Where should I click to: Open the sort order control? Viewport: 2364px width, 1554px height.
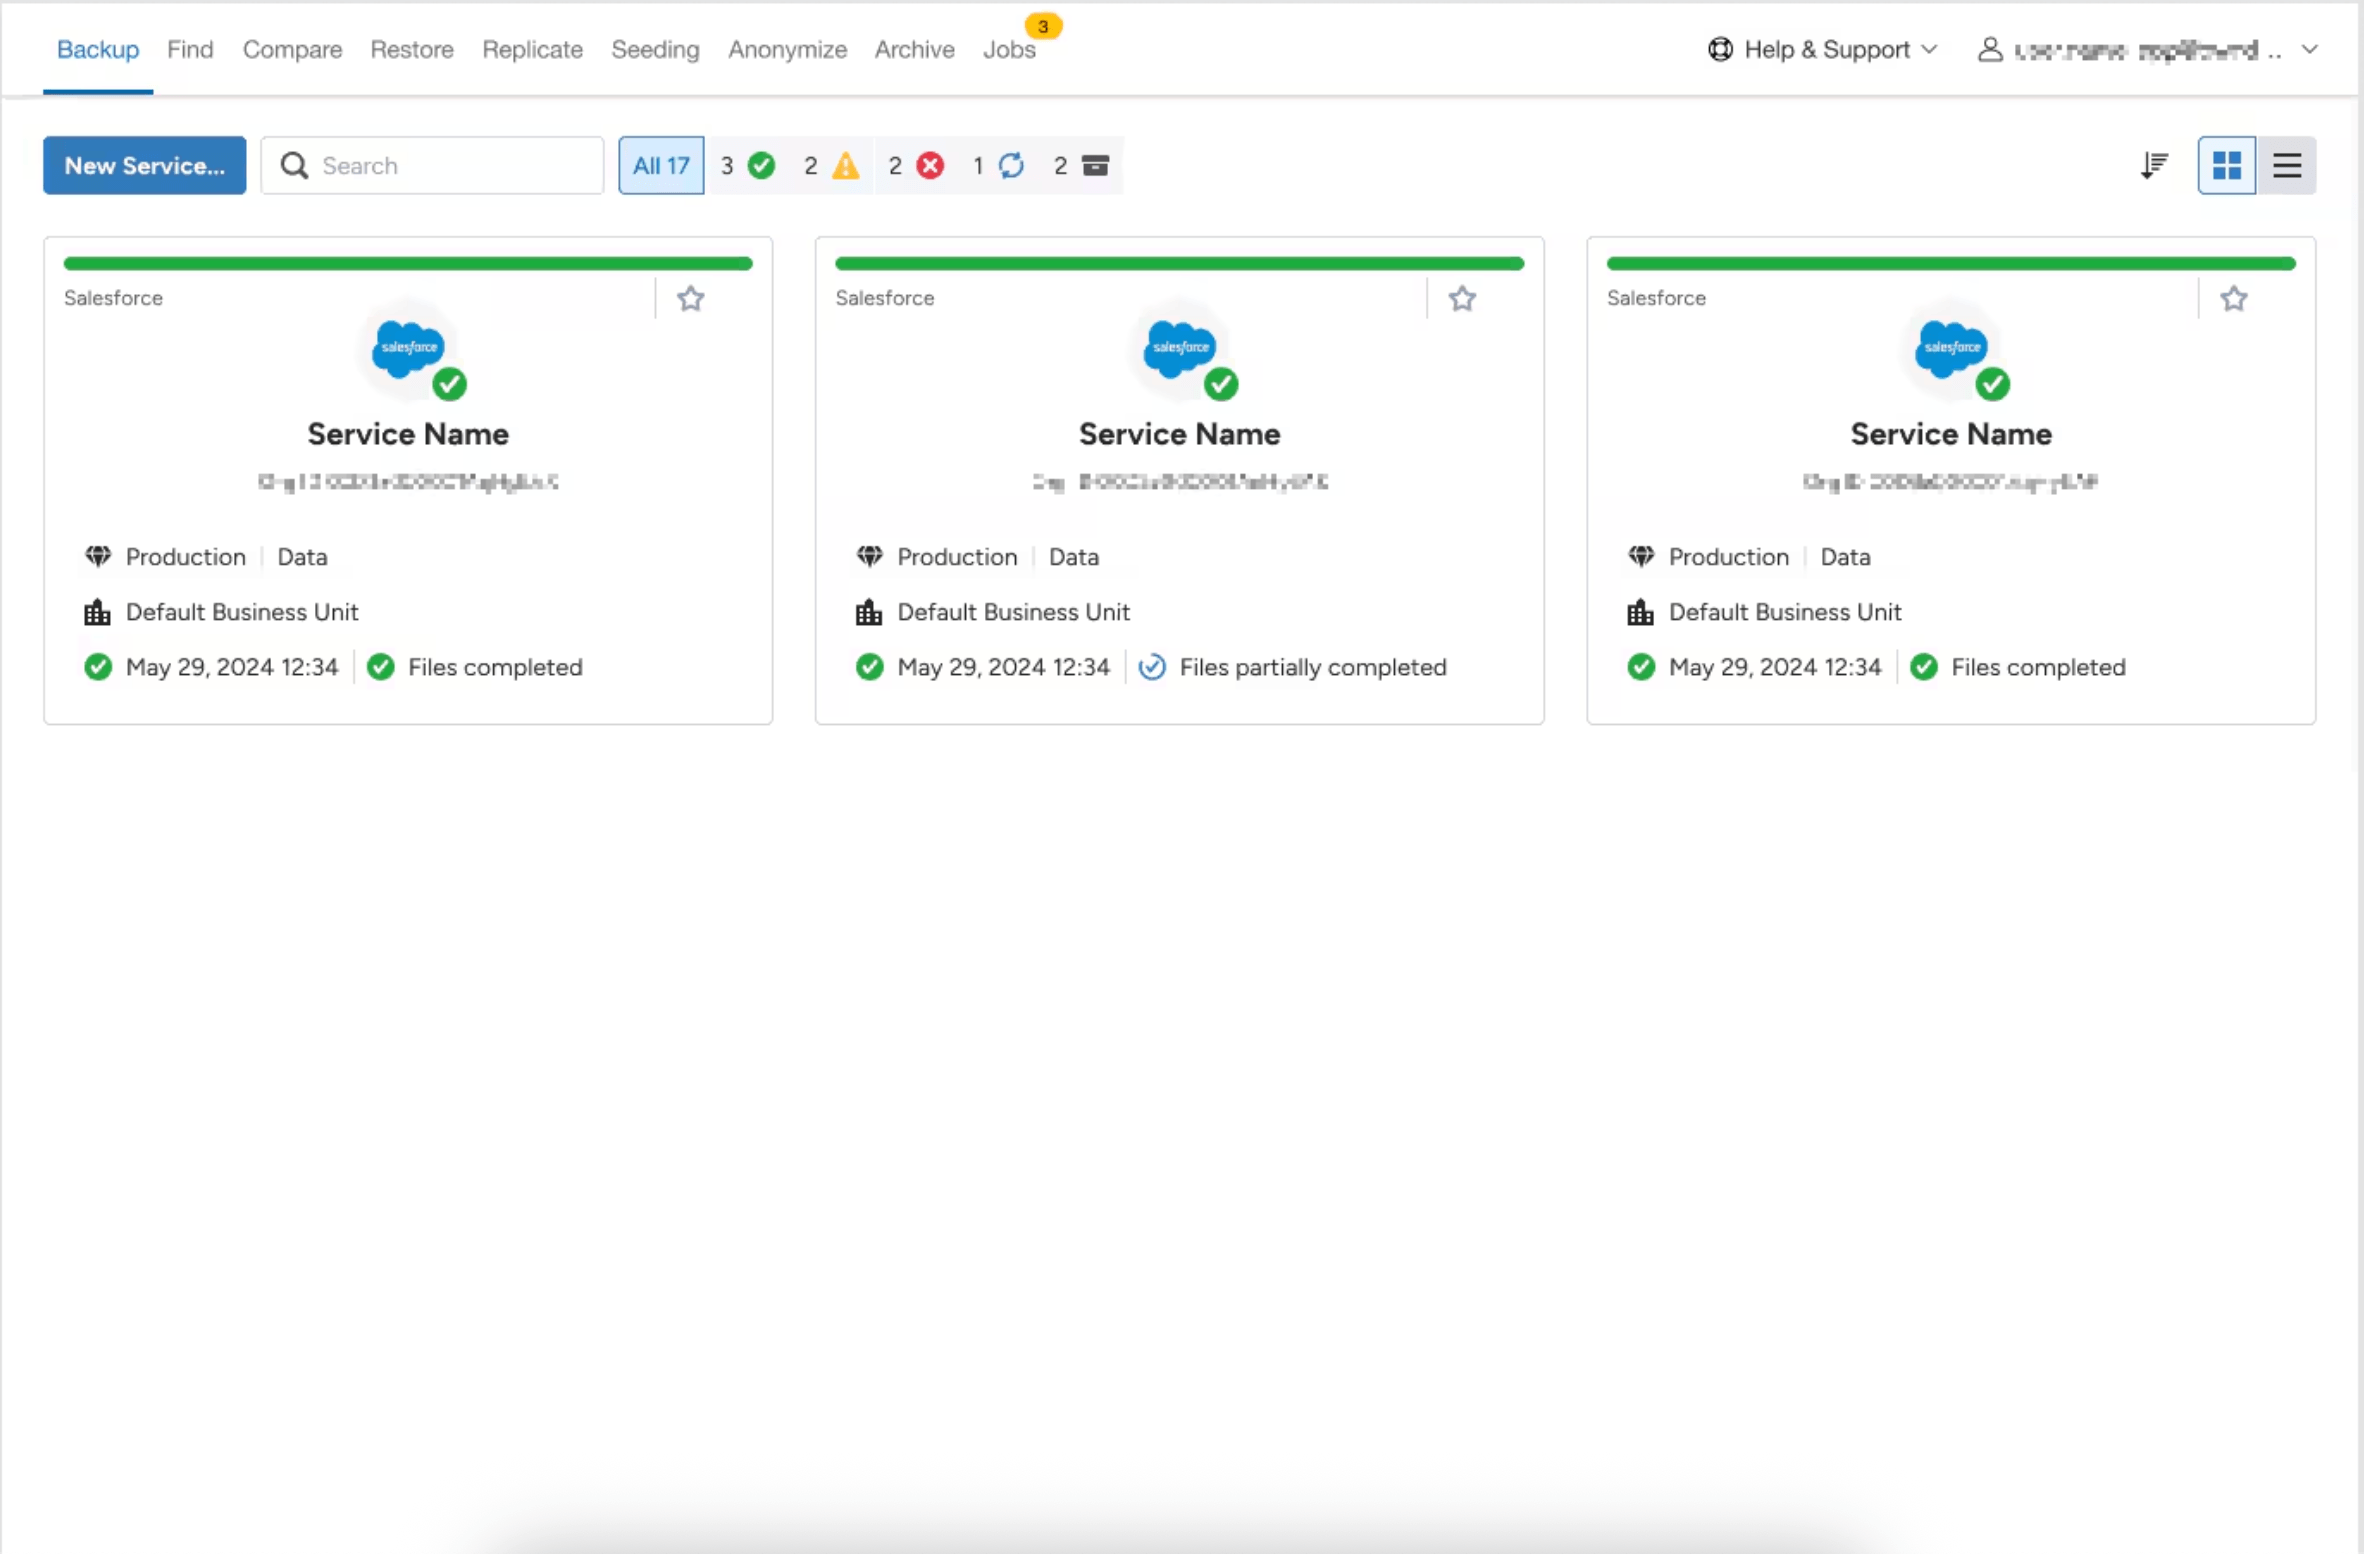coord(2154,165)
